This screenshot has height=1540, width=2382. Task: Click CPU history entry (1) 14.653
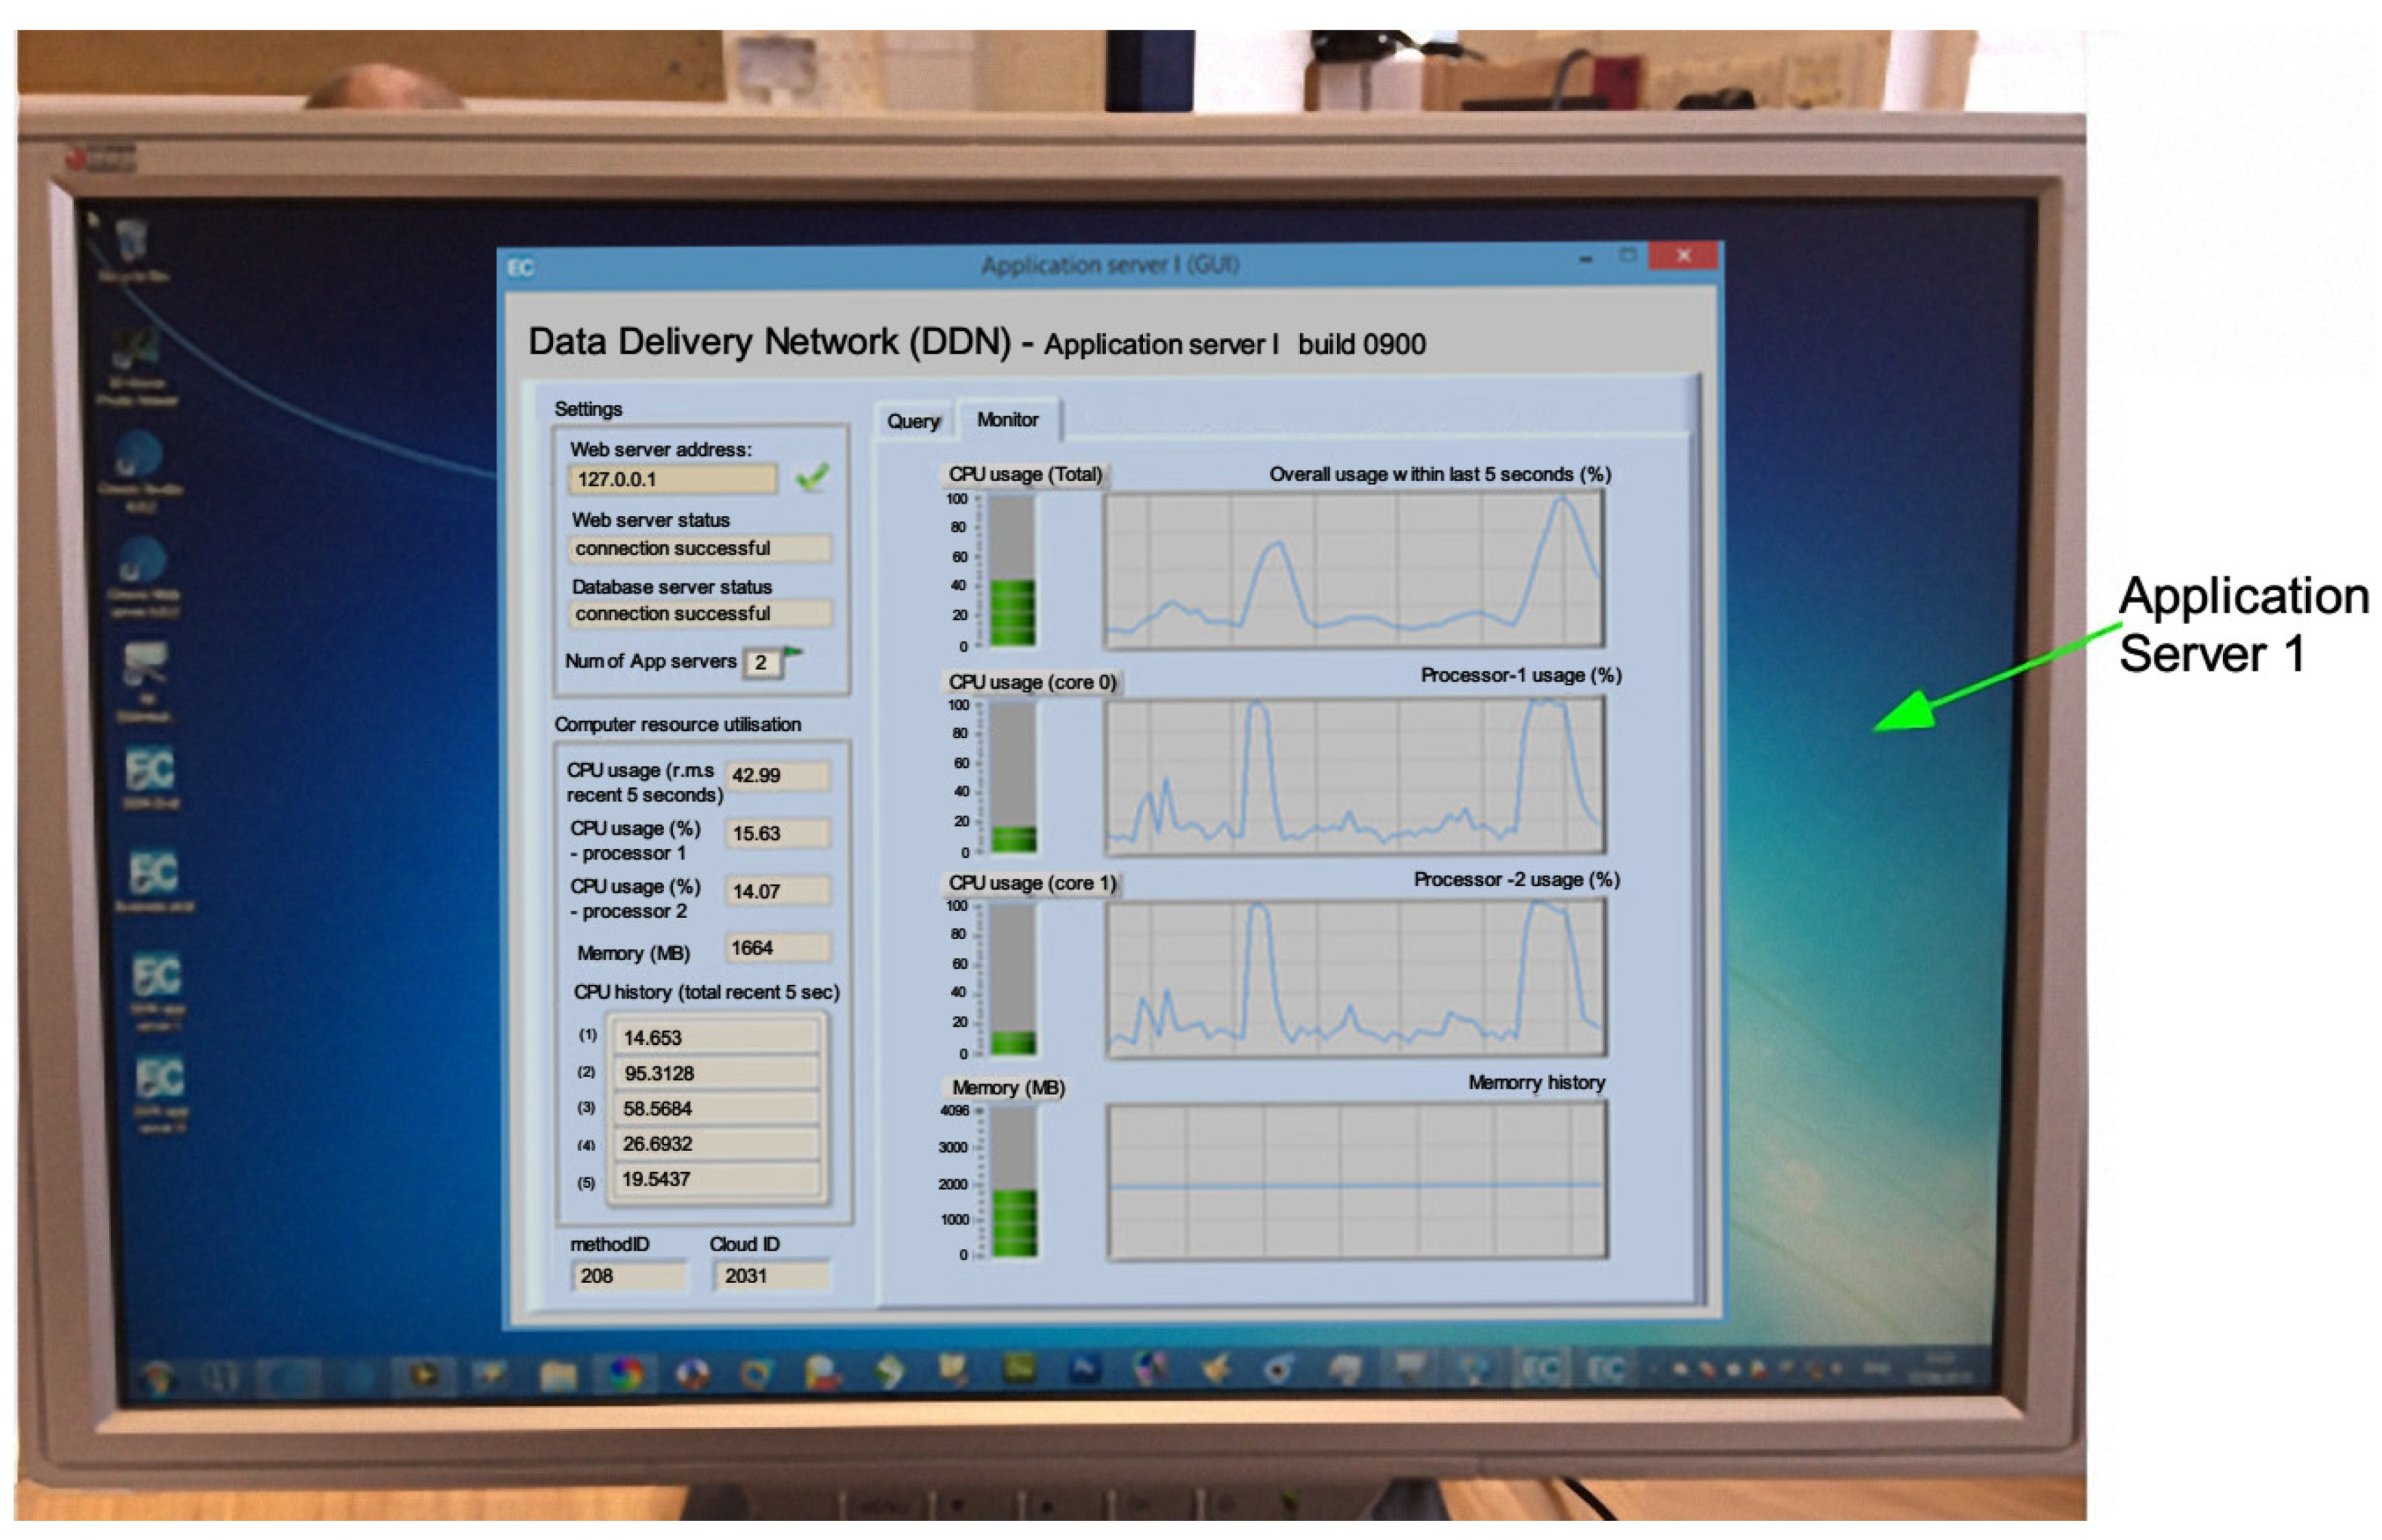click(x=716, y=1037)
